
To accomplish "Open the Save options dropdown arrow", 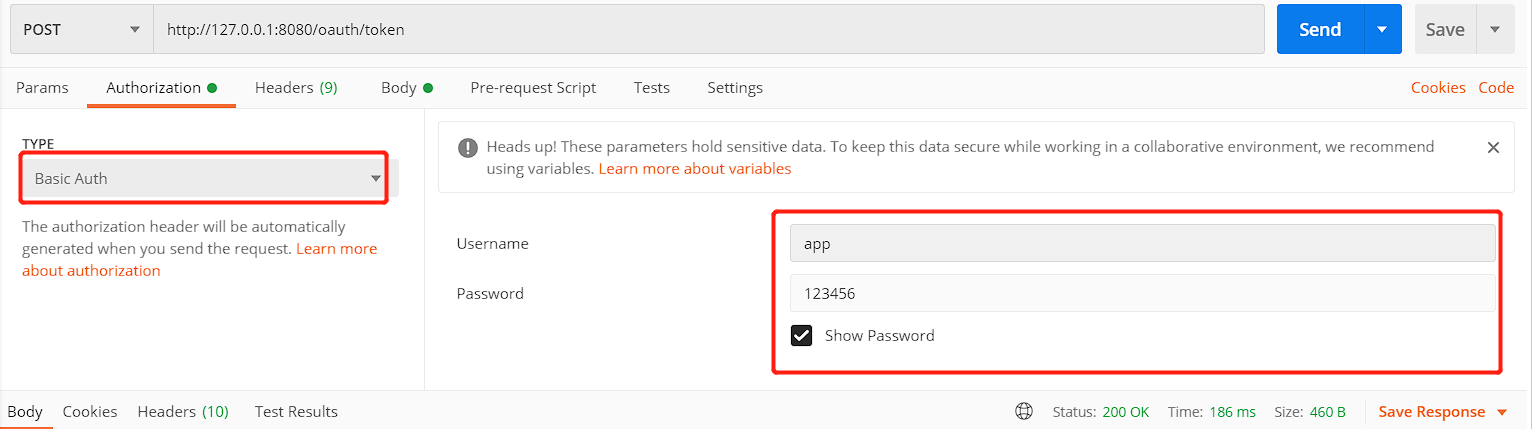I will 1495,30.
